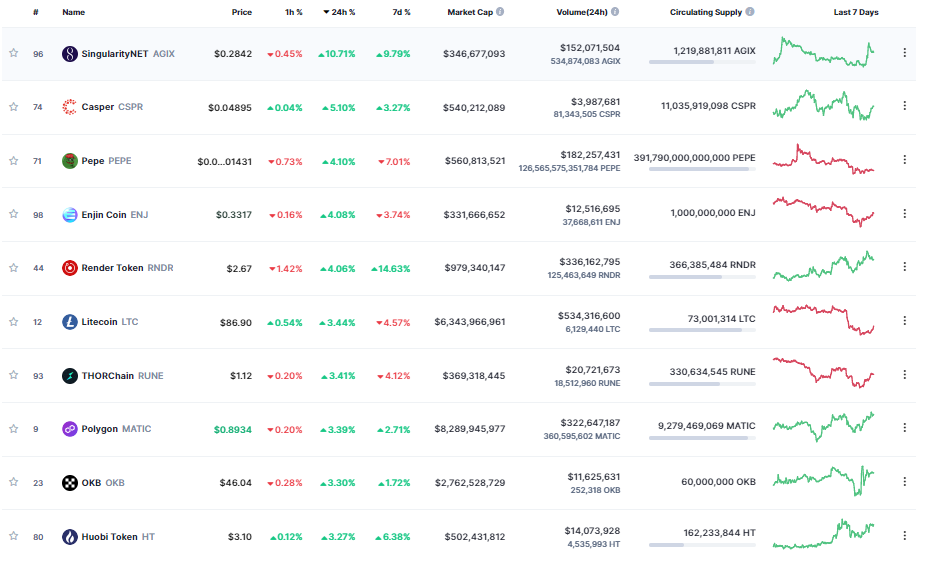The image size is (929, 561).
Task: Toggle watchlist star for Enjin Coin
Action: coord(14,214)
